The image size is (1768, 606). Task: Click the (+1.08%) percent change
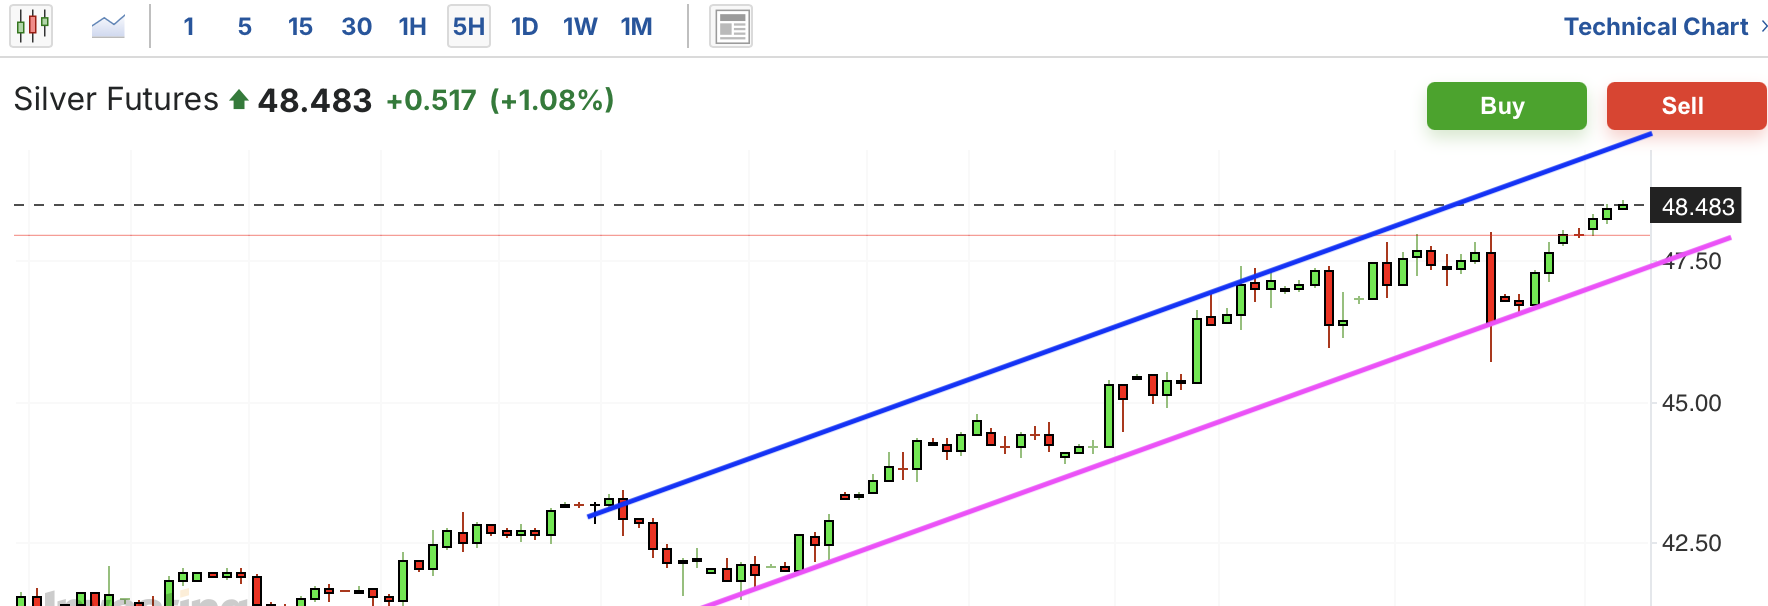coord(552,101)
